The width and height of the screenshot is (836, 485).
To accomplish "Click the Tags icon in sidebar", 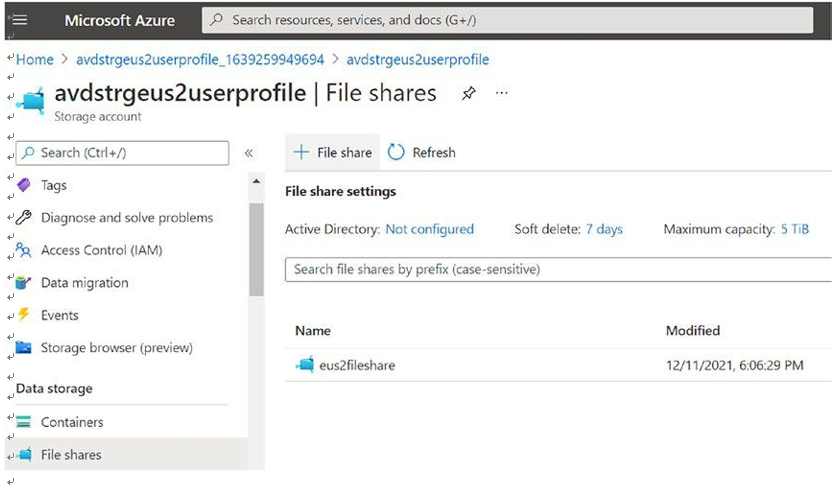I will click(x=23, y=185).
